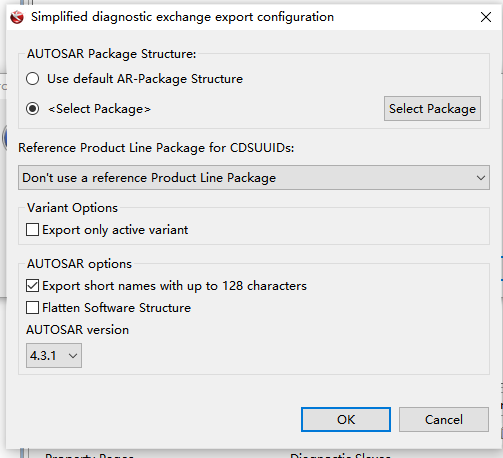Dismiss the dialog with Cancel
Viewport: 503px width, 458px height.
click(444, 419)
